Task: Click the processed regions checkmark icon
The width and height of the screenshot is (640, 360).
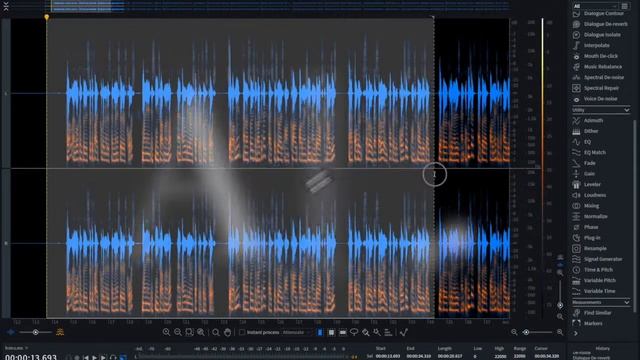Action: [x=404, y=333]
